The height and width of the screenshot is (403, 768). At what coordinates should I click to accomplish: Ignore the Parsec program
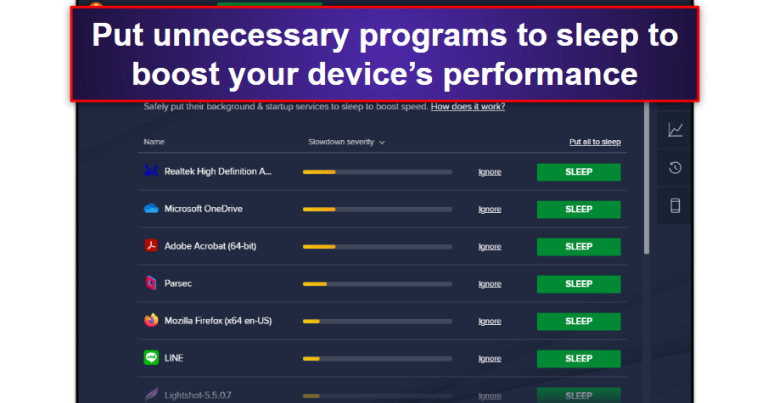tap(490, 284)
